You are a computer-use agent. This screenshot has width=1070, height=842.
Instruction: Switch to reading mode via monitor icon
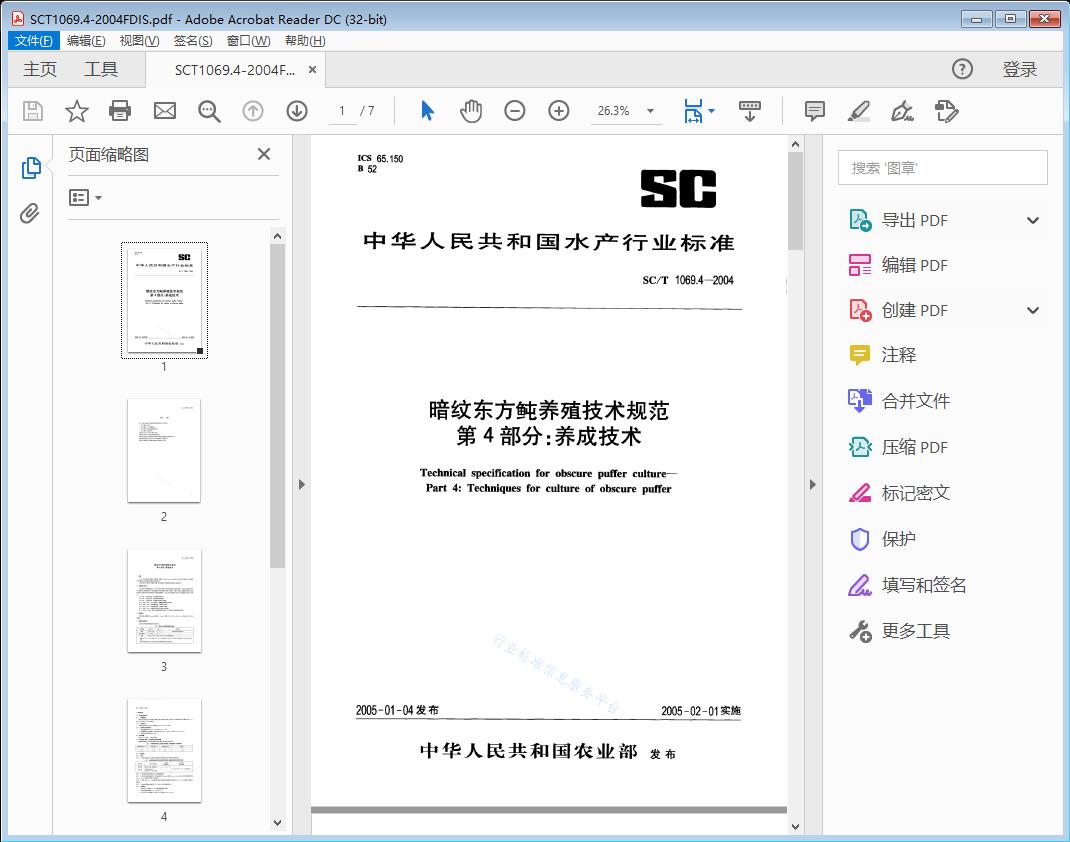point(750,111)
